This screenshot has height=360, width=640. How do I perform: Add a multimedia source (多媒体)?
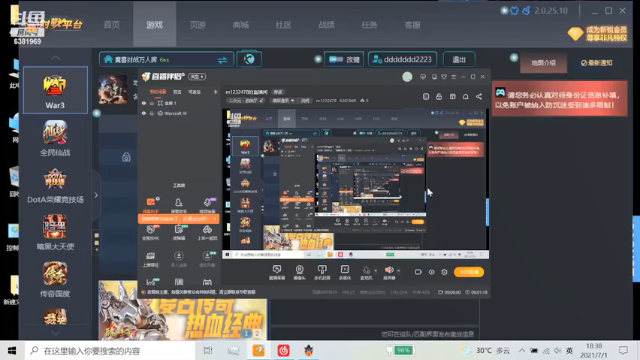pos(345,272)
